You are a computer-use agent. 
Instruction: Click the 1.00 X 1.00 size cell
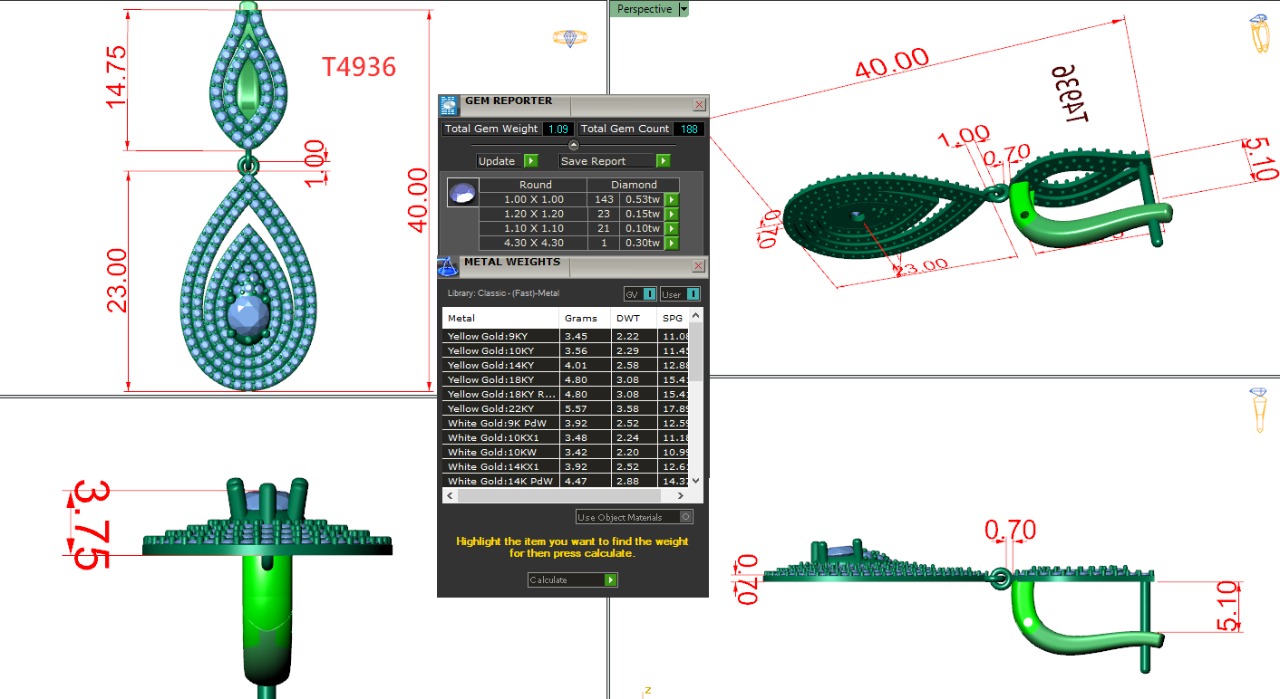click(535, 199)
